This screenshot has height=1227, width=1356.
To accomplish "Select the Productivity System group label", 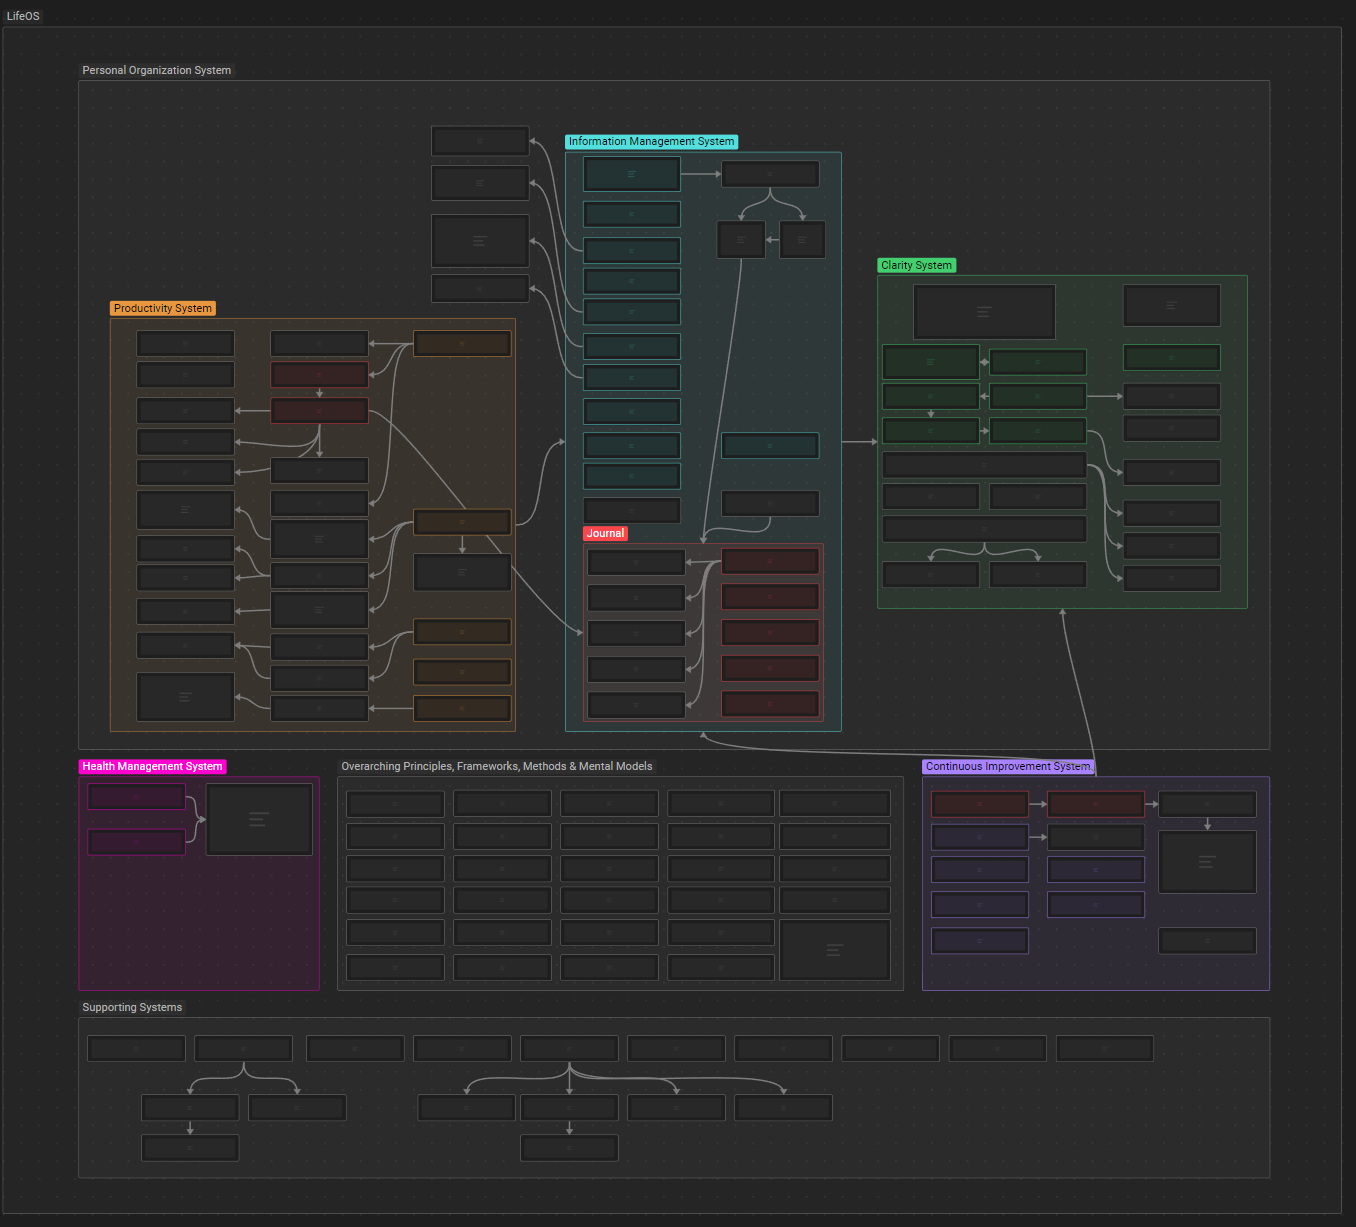I will (163, 308).
